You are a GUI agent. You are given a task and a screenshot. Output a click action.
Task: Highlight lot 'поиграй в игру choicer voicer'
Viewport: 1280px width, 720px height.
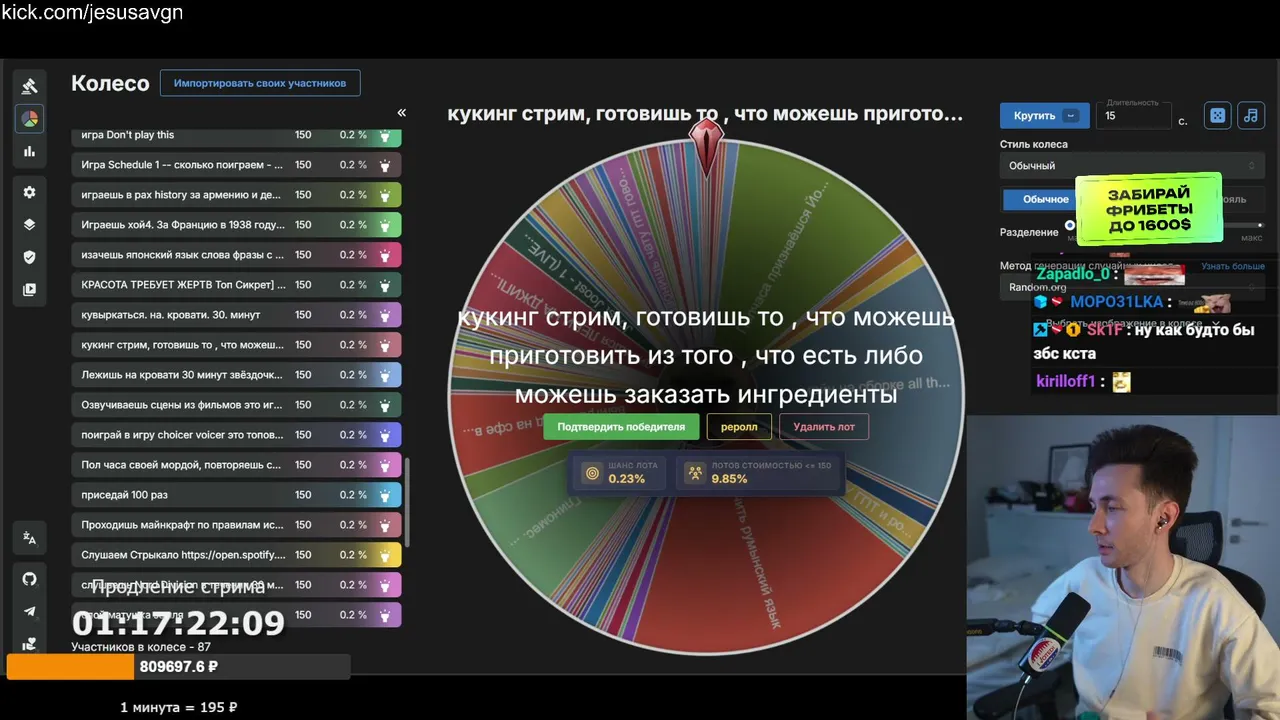click(x=385, y=435)
